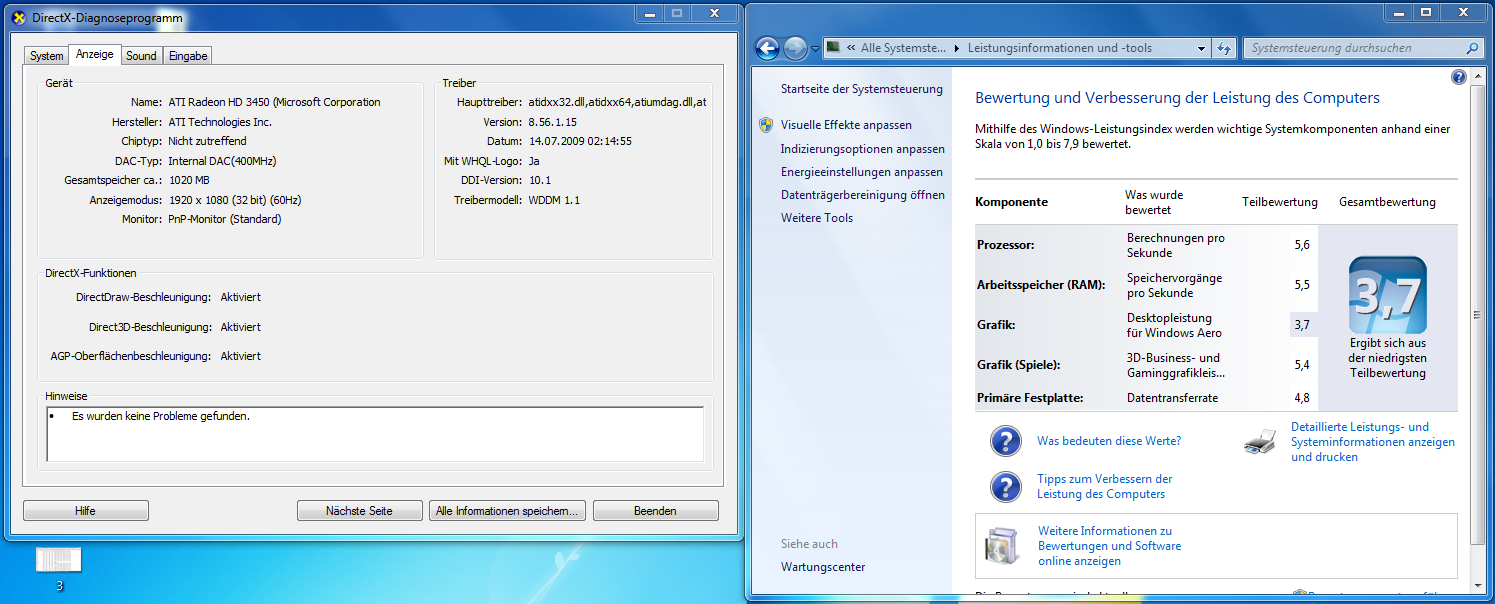Click the software box icon beside Weitere Informationen

(1001, 545)
